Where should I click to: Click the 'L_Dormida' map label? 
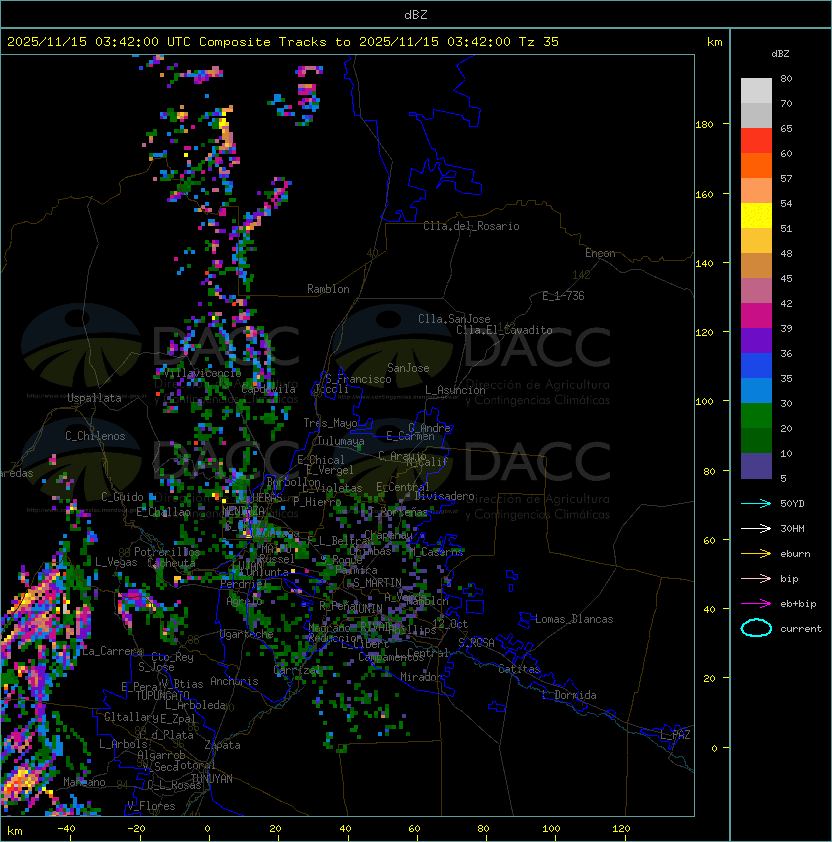coord(569,695)
